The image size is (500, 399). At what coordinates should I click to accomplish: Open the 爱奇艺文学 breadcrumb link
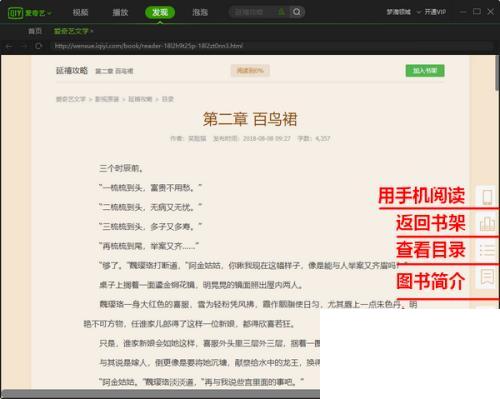click(x=71, y=99)
